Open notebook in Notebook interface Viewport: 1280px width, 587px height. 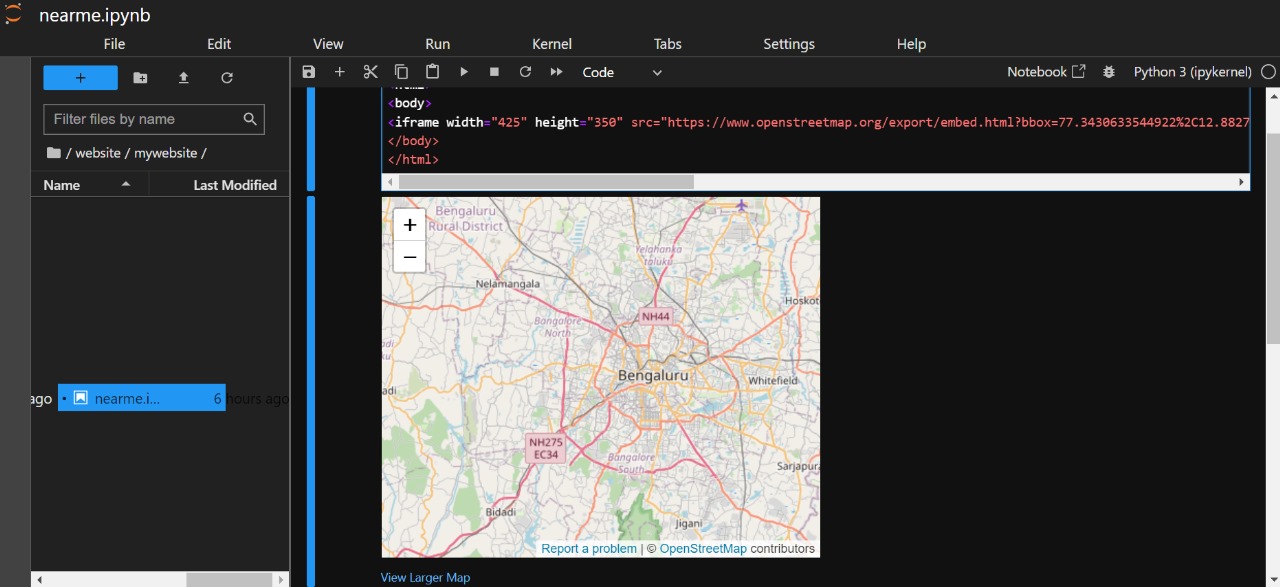1046,72
